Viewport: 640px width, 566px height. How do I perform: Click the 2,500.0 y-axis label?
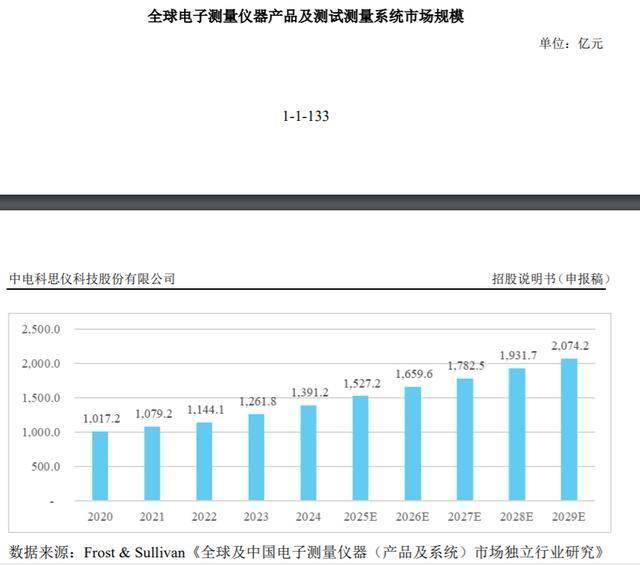43,329
